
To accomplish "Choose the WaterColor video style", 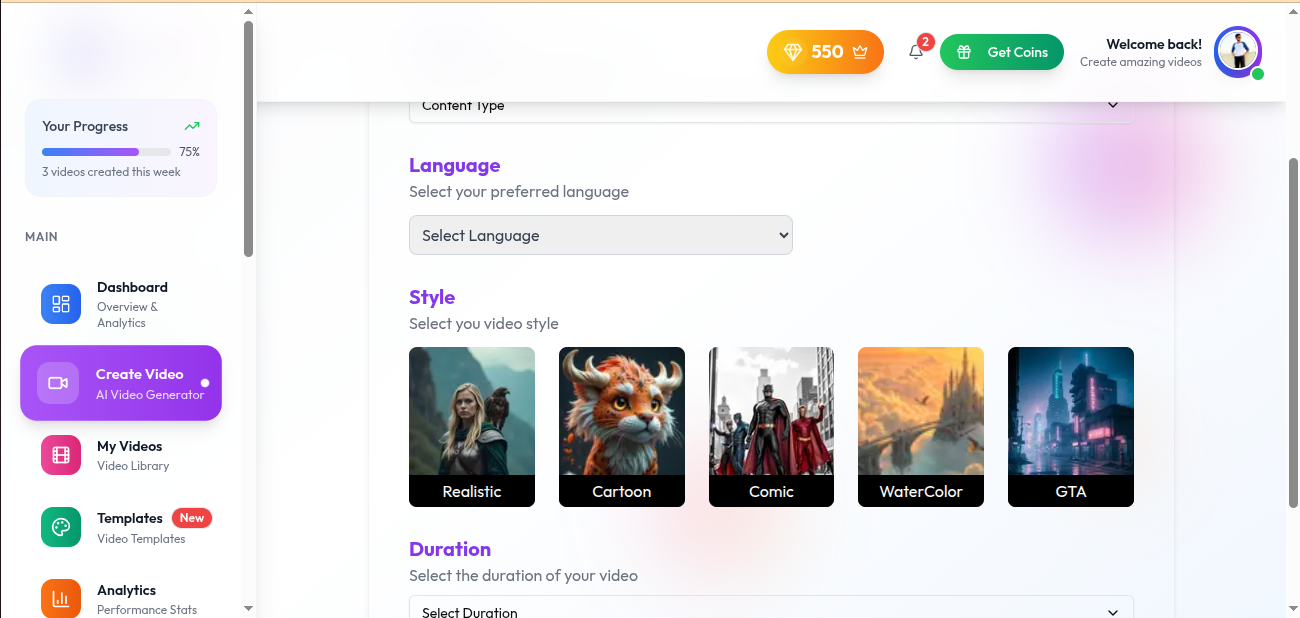I will (921, 427).
